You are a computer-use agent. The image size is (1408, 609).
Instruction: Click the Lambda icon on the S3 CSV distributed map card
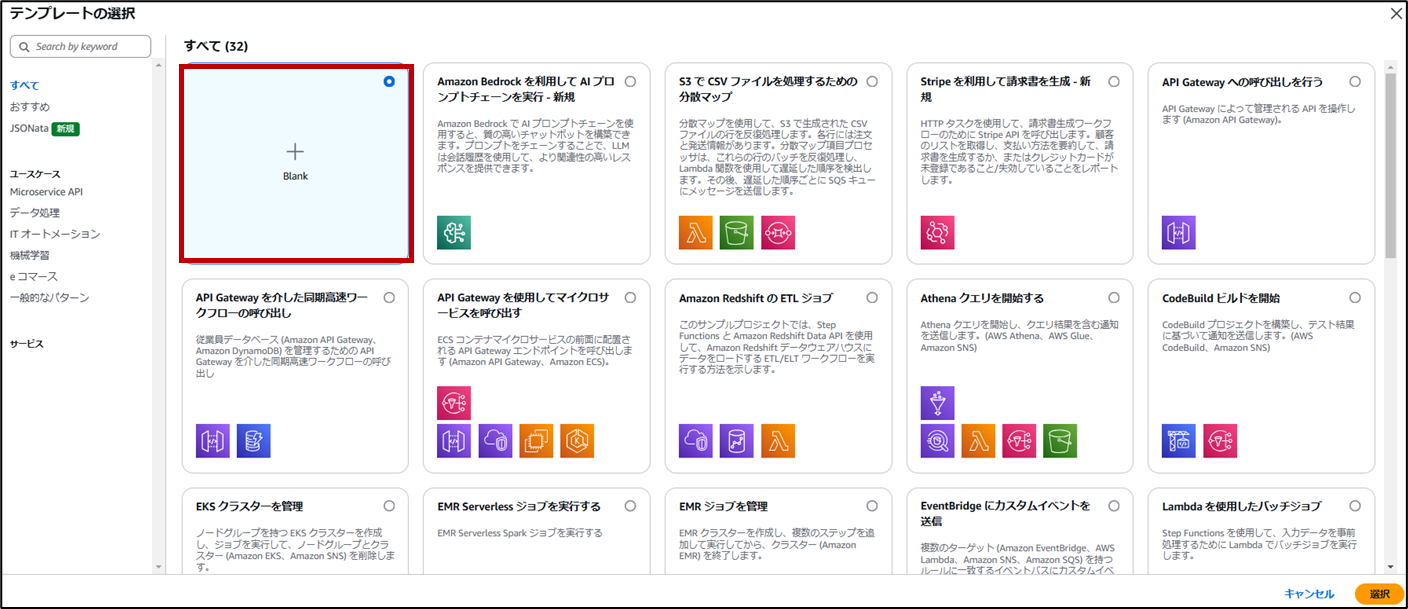coord(696,232)
